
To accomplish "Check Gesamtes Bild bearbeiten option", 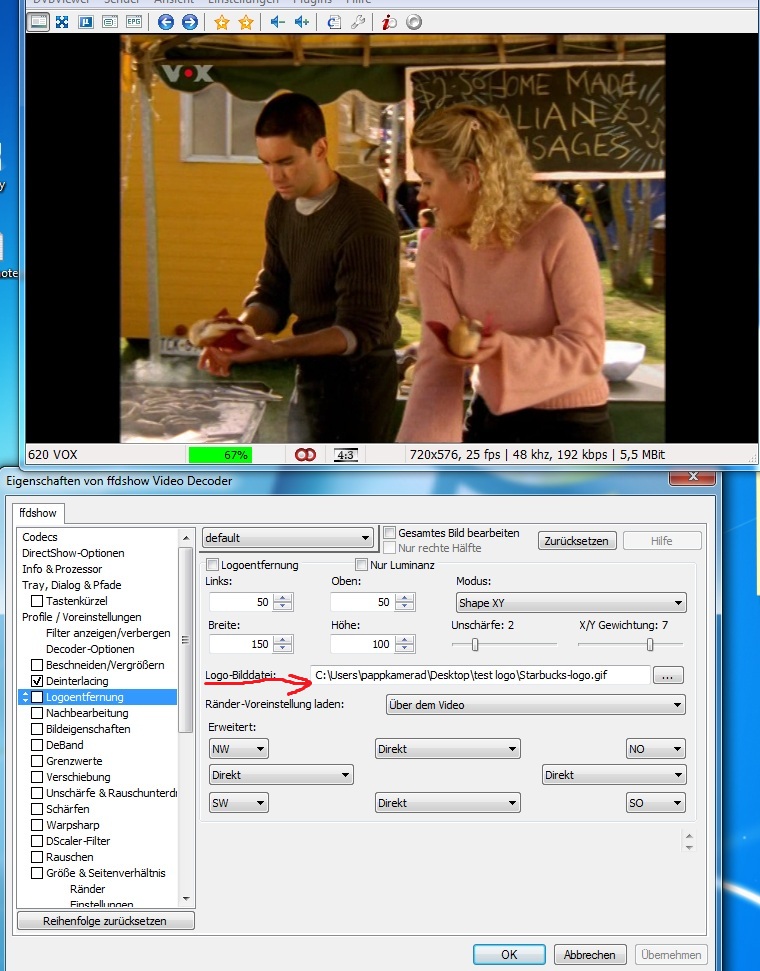I will click(390, 533).
